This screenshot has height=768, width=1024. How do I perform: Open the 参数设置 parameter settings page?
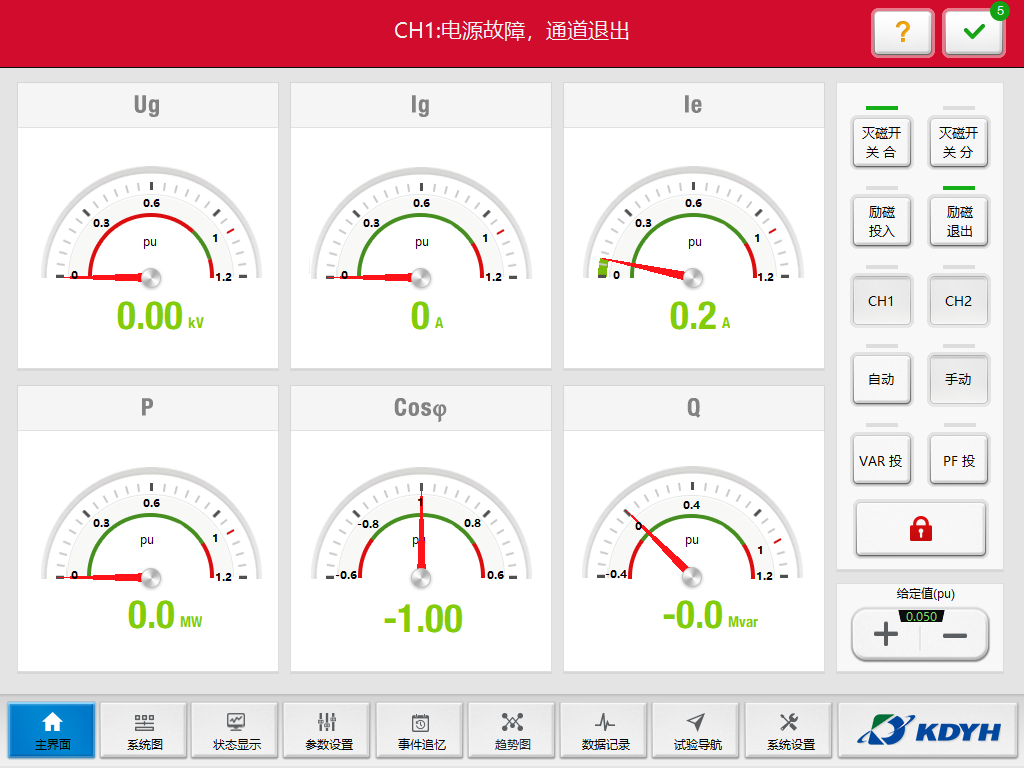pyautogui.click(x=329, y=731)
